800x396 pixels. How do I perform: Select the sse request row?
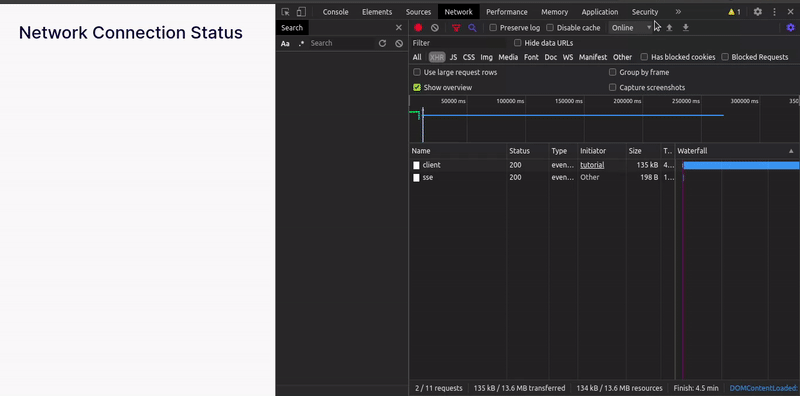(604, 177)
